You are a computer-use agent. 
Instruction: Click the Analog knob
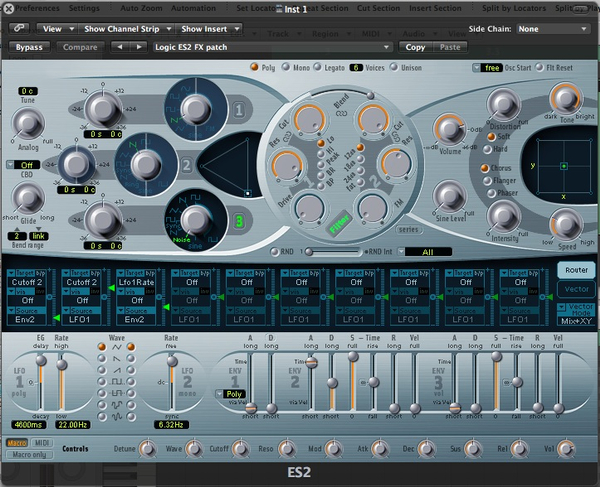[x=28, y=124]
